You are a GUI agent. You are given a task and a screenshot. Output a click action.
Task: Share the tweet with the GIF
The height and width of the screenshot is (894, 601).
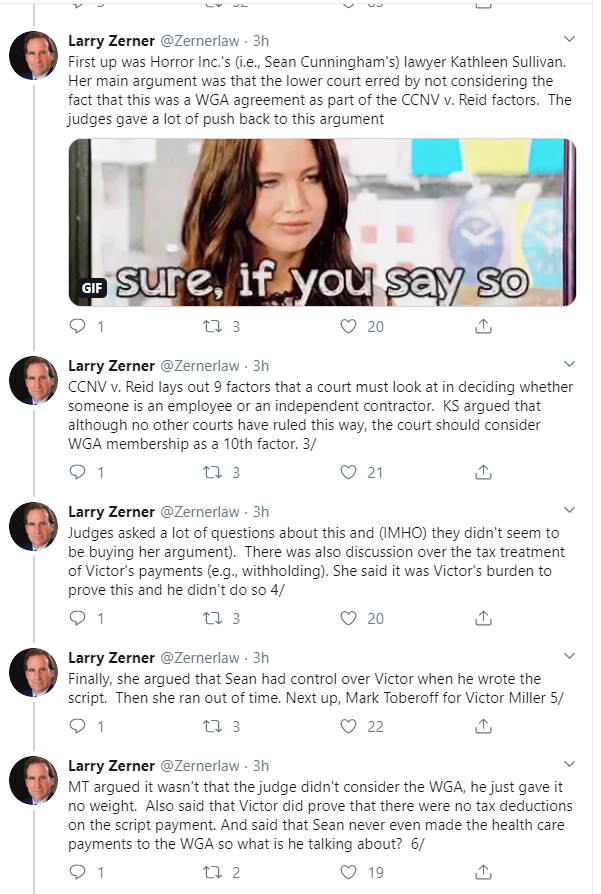tap(482, 326)
